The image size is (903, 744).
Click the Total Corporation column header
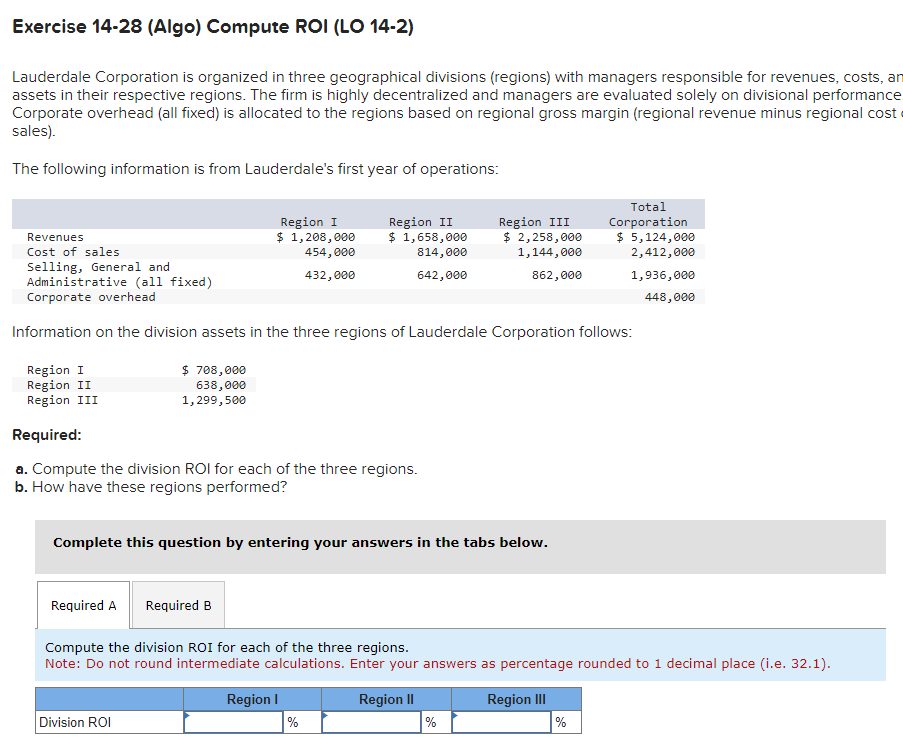point(648,214)
